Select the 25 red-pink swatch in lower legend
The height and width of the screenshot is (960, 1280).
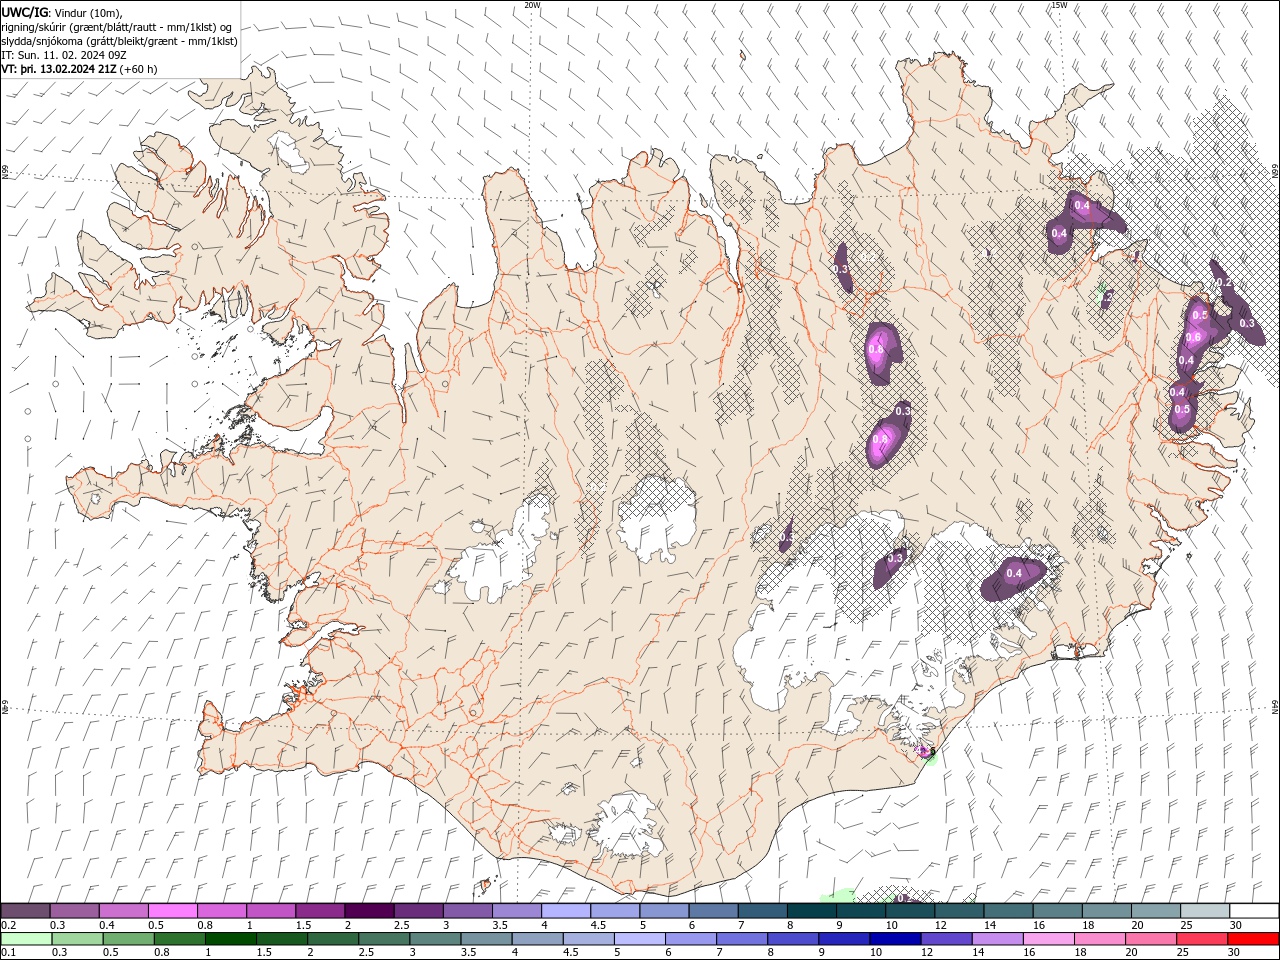1203,939
